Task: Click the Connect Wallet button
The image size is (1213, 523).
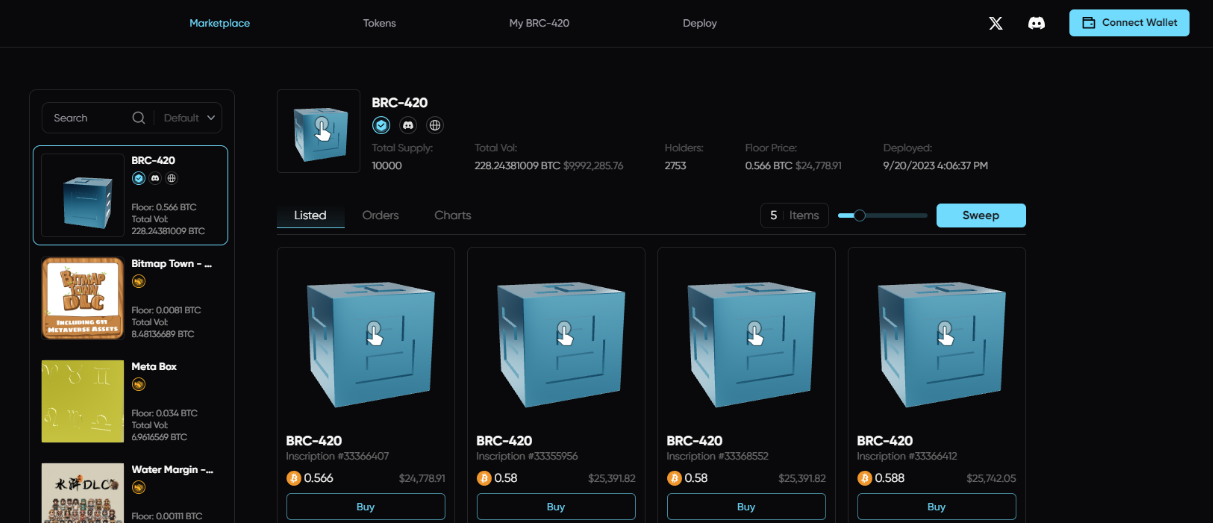Action: 1128,23
